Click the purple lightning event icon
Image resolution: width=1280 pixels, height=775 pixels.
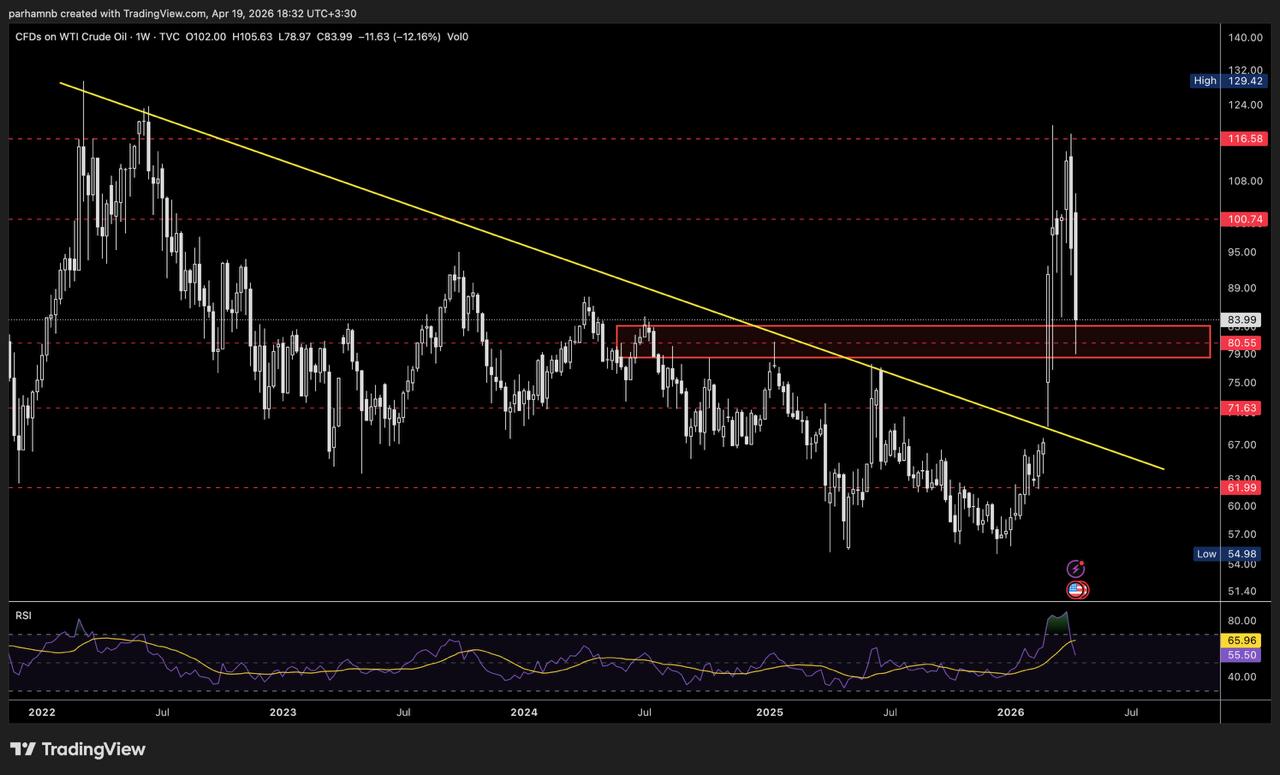pyautogui.click(x=1076, y=568)
